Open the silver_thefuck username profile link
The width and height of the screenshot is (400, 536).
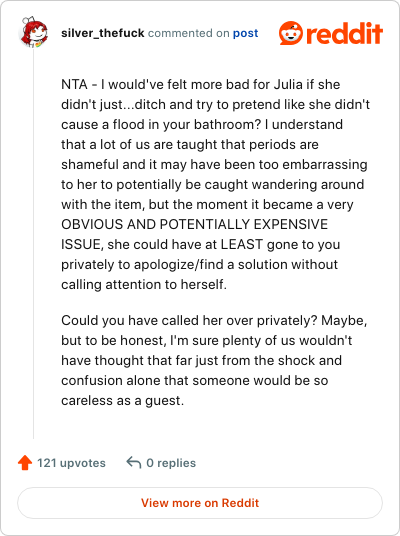tap(103, 33)
